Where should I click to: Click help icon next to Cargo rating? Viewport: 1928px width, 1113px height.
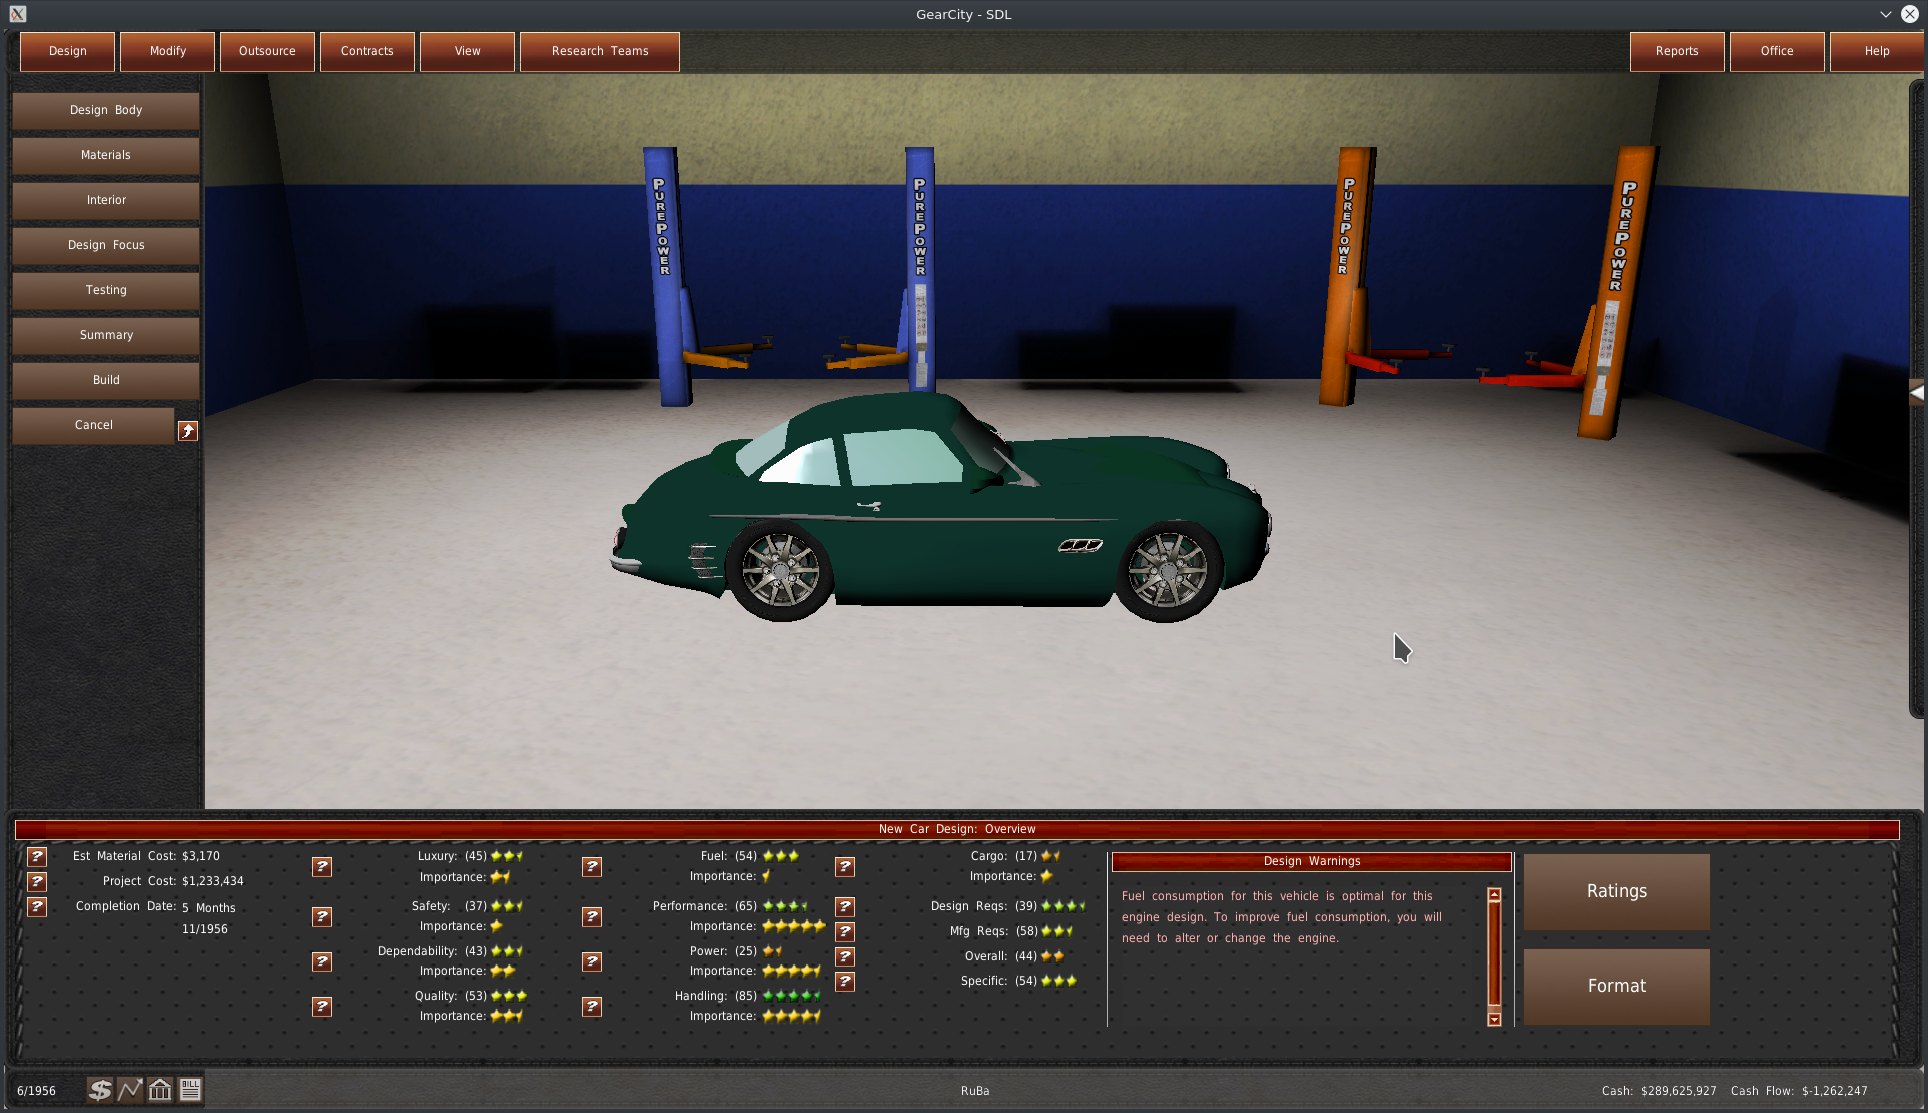(845, 867)
